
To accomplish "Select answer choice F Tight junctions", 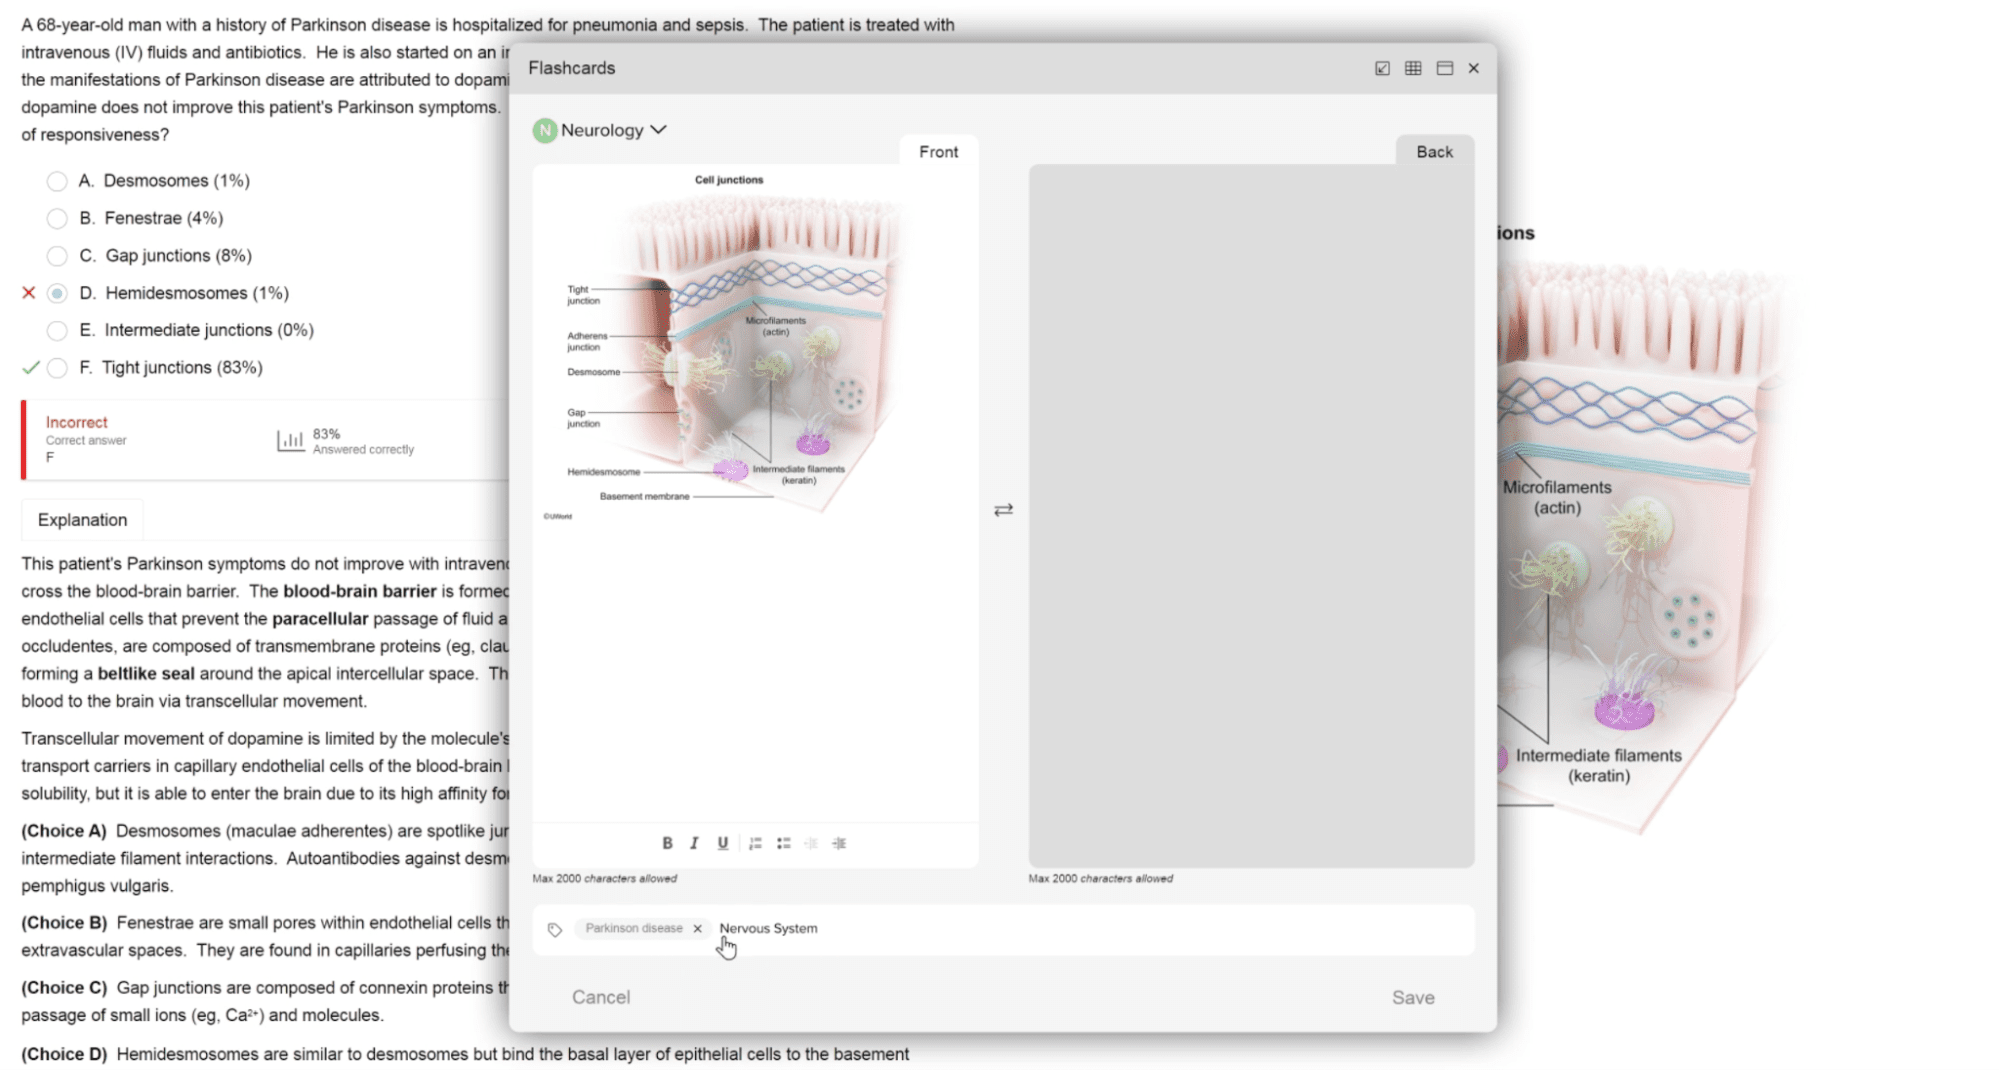I will coord(58,368).
